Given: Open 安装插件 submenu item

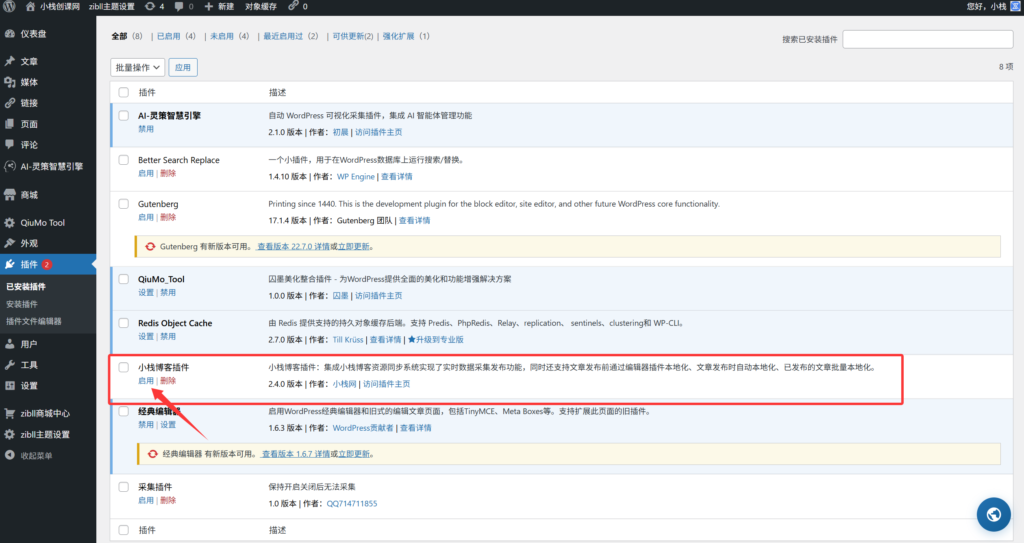Looking at the screenshot, I should pyautogui.click(x=22, y=304).
